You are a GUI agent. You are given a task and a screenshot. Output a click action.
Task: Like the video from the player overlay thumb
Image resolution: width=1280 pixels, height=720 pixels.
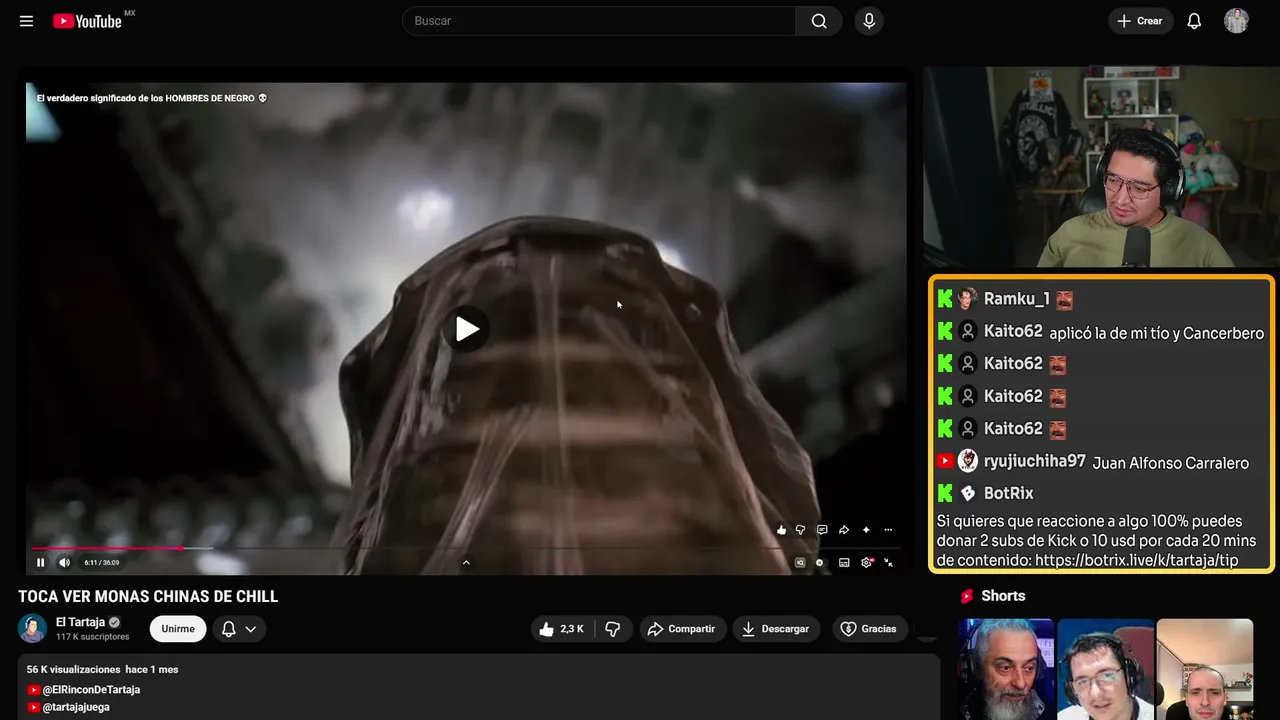(782, 530)
